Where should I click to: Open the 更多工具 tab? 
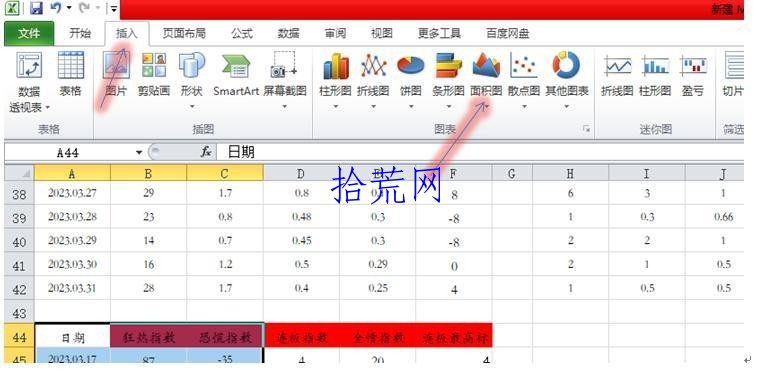[x=439, y=33]
